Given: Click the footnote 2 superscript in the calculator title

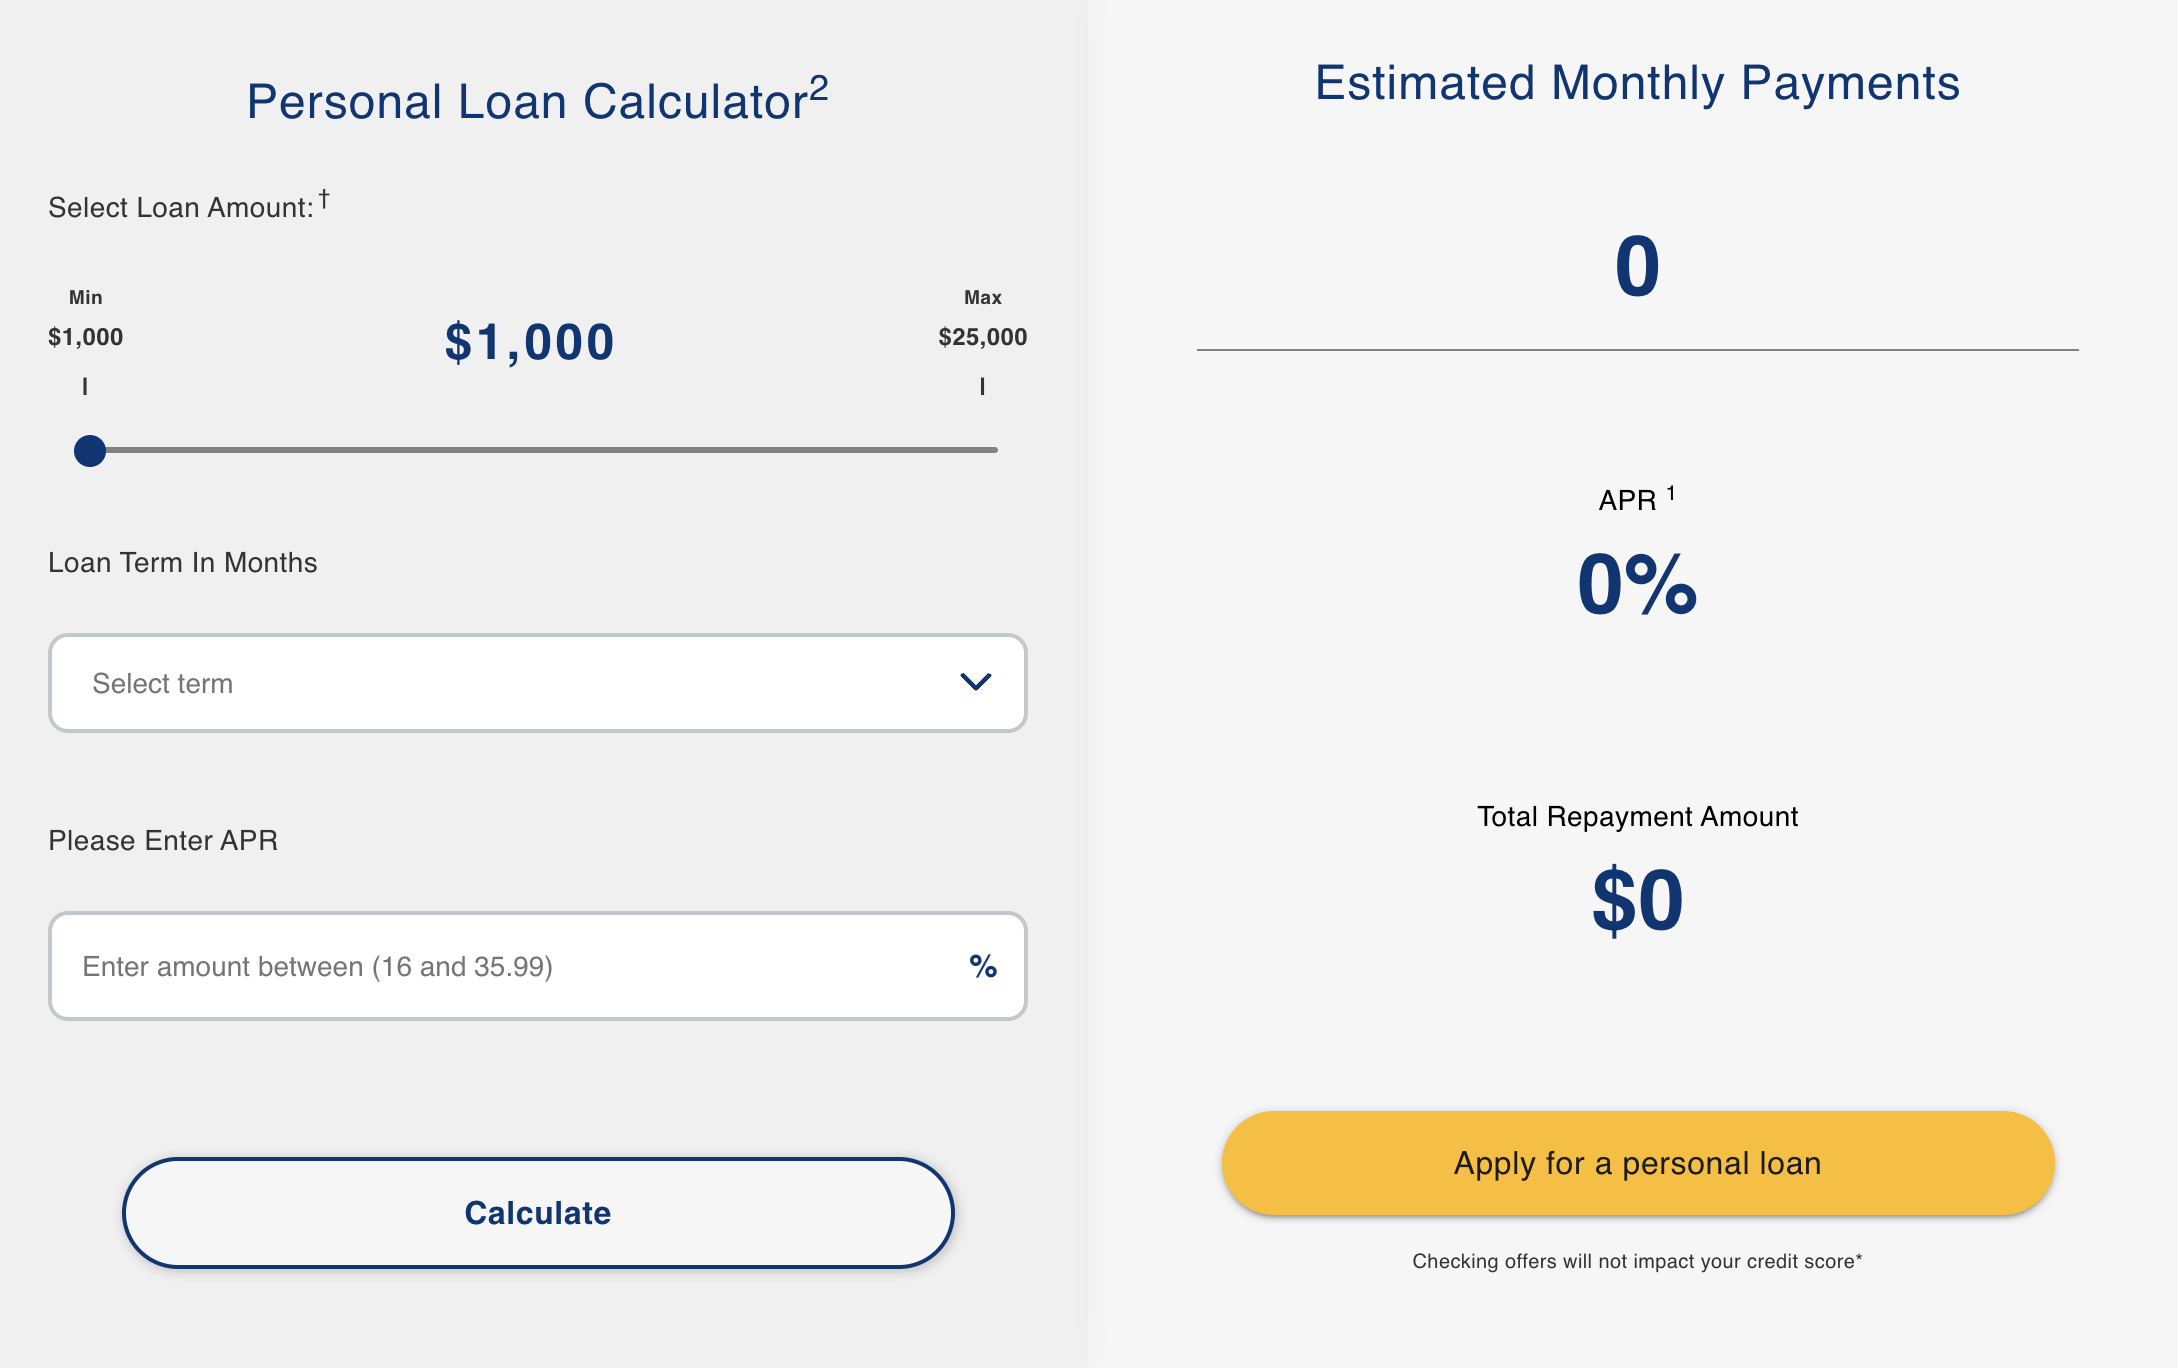Looking at the screenshot, I should [819, 88].
